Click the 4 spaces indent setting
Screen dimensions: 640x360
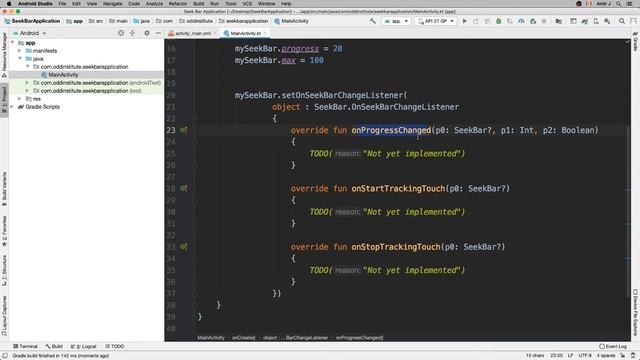(x=606, y=356)
